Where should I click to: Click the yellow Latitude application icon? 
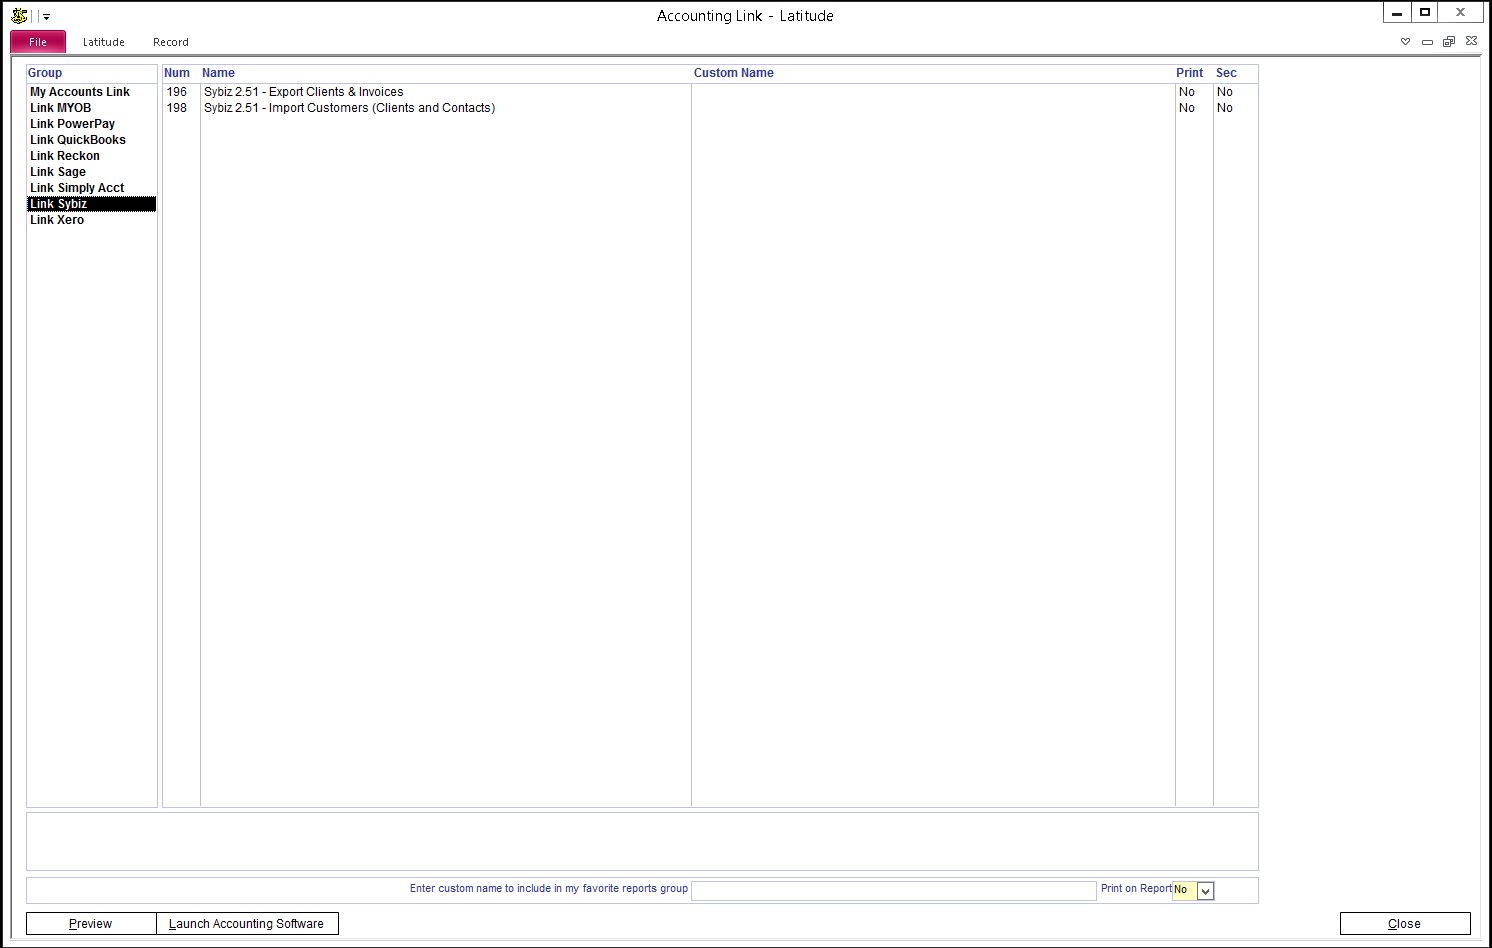(19, 16)
